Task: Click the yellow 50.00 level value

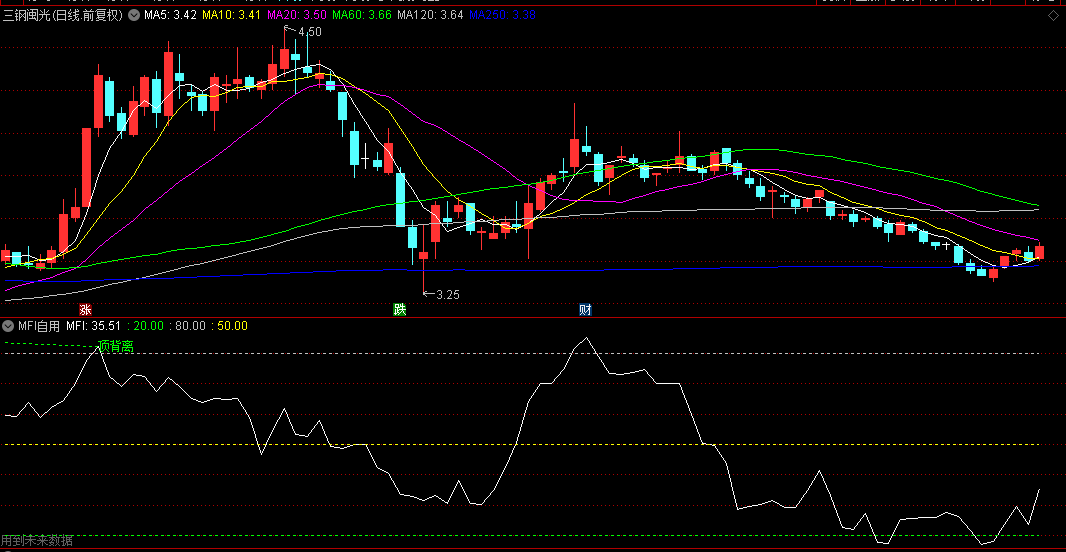Action: click(x=233, y=326)
